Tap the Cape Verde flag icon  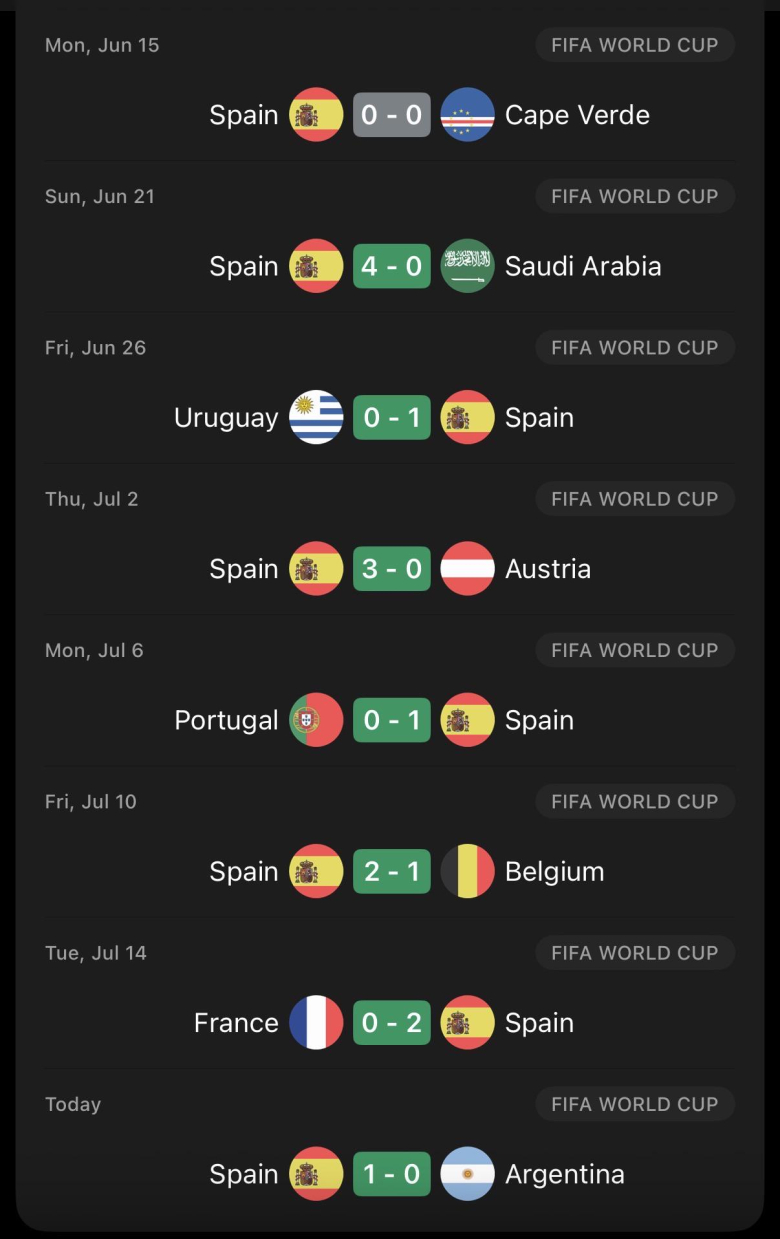pos(467,115)
